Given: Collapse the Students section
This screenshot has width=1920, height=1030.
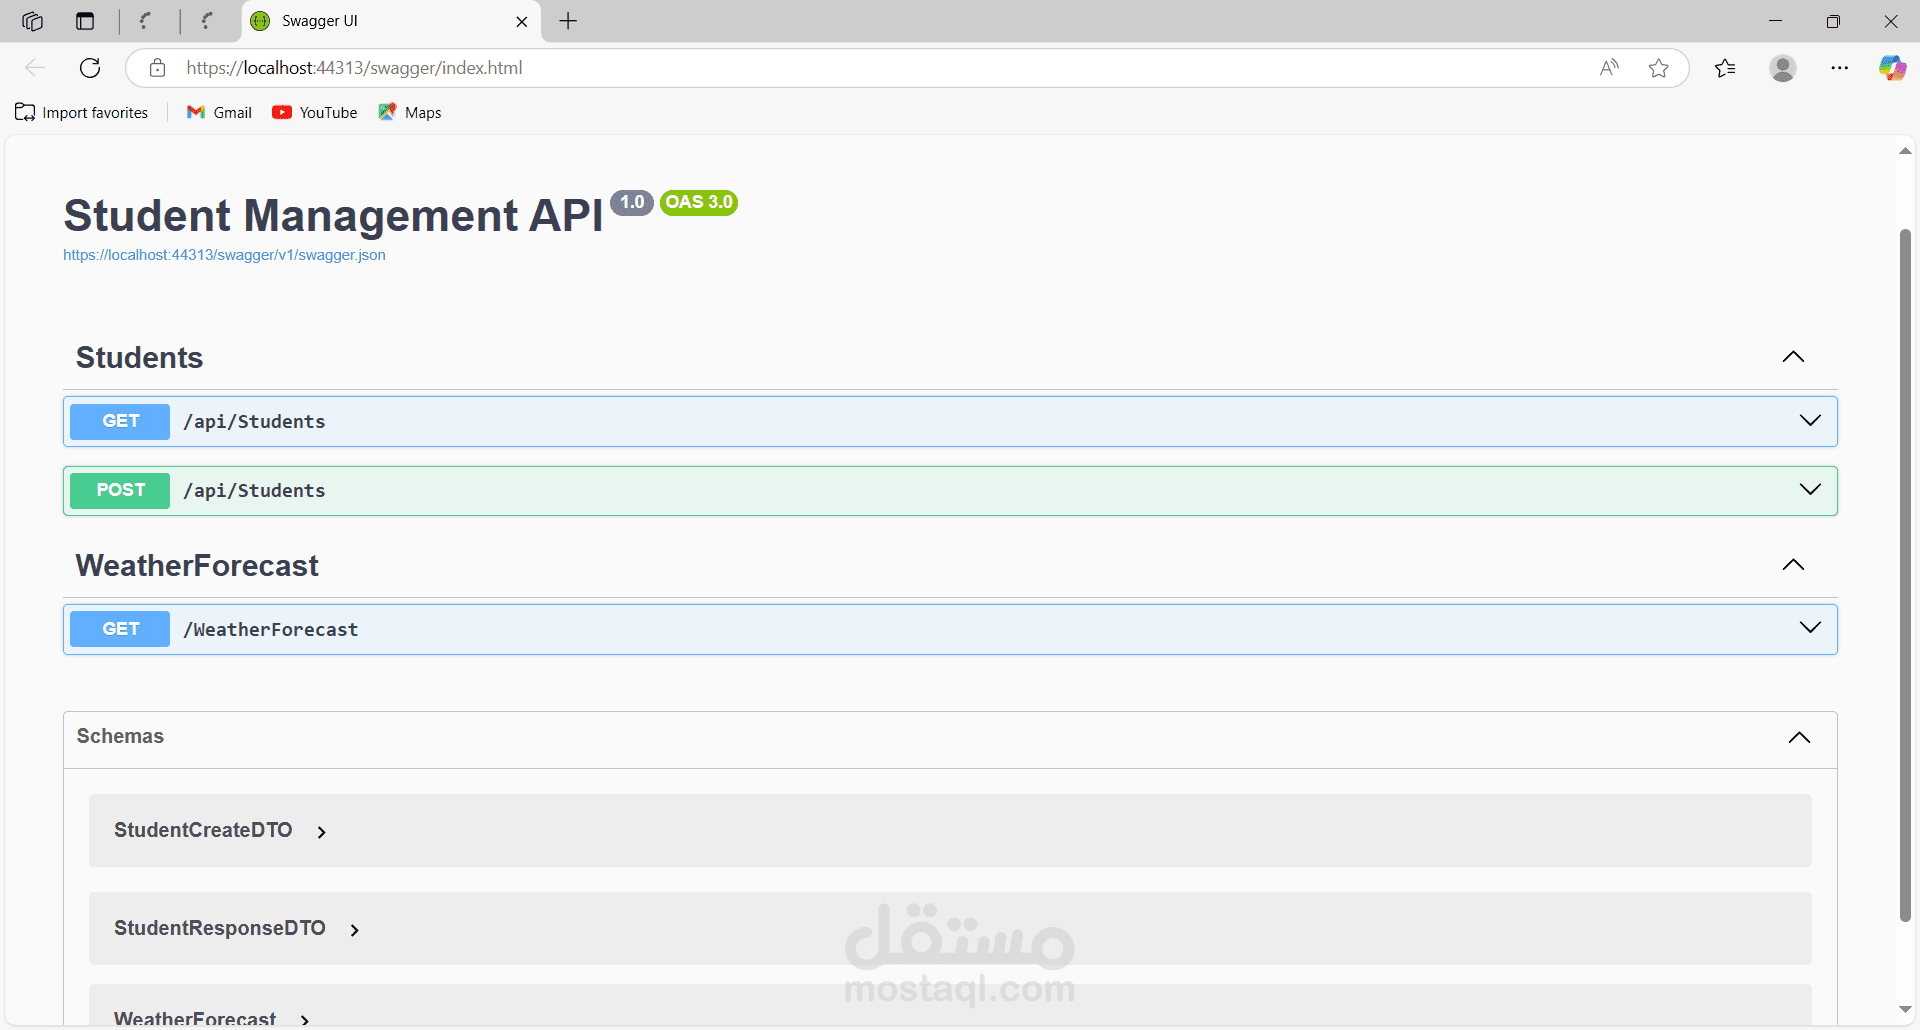Looking at the screenshot, I should [x=1794, y=357].
